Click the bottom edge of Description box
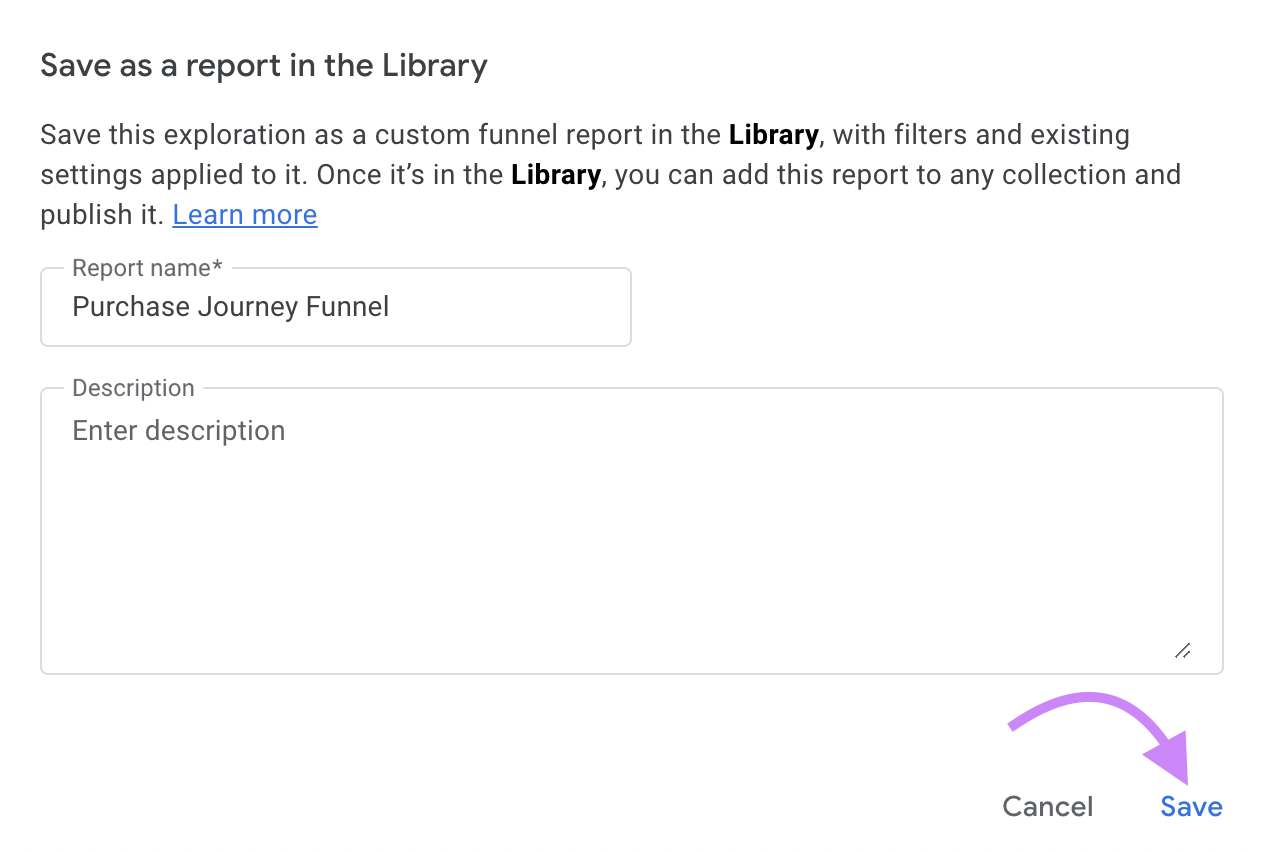Viewport: 1266px width, 852px height. [630, 671]
